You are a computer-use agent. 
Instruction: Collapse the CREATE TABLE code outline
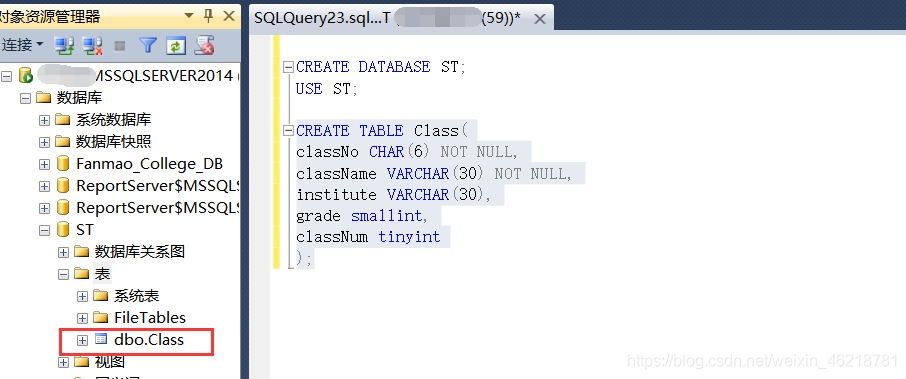pyautogui.click(x=288, y=131)
